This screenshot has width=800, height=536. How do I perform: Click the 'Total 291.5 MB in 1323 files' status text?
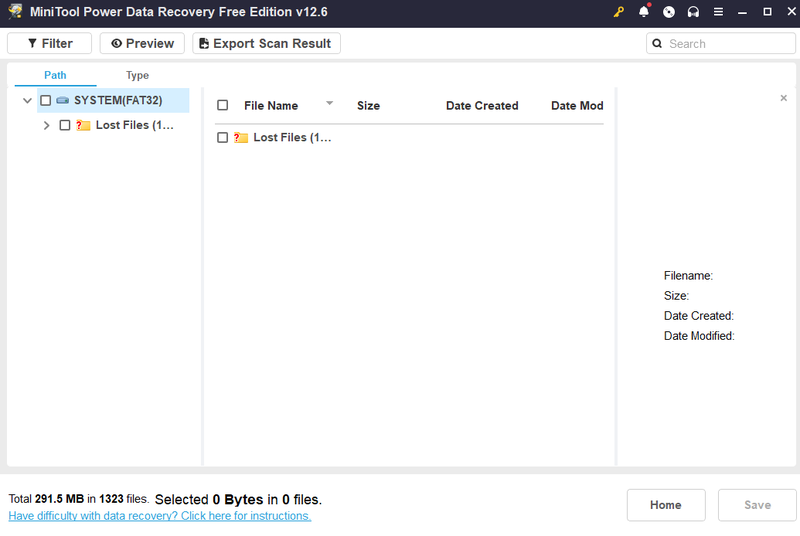point(79,499)
